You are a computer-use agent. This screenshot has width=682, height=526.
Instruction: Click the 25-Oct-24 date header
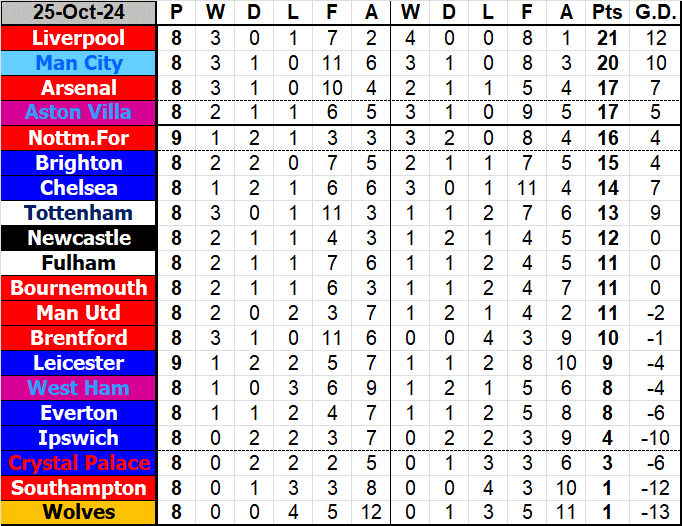click(79, 13)
